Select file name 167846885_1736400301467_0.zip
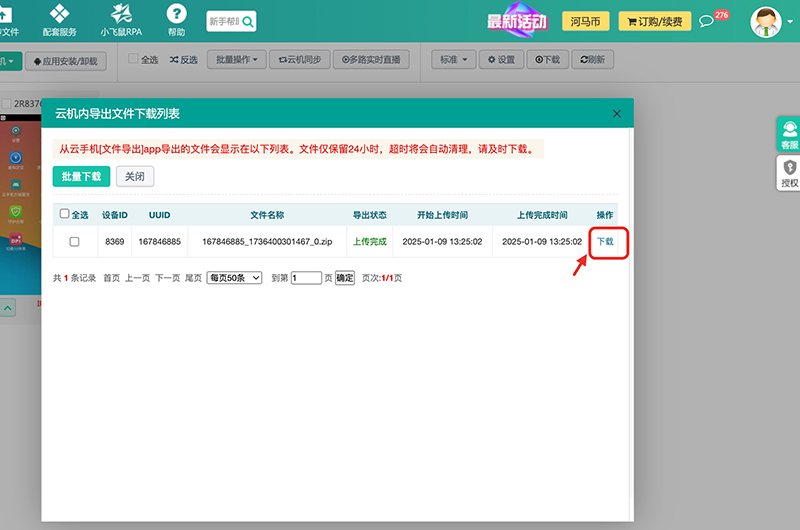800x530 pixels. 267,241
